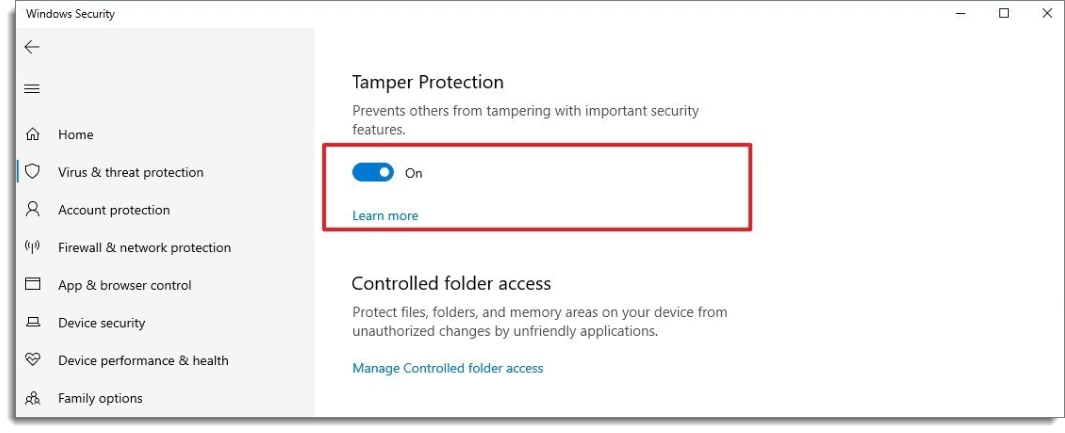
Task: Open Device performance & health section
Action: (x=143, y=360)
